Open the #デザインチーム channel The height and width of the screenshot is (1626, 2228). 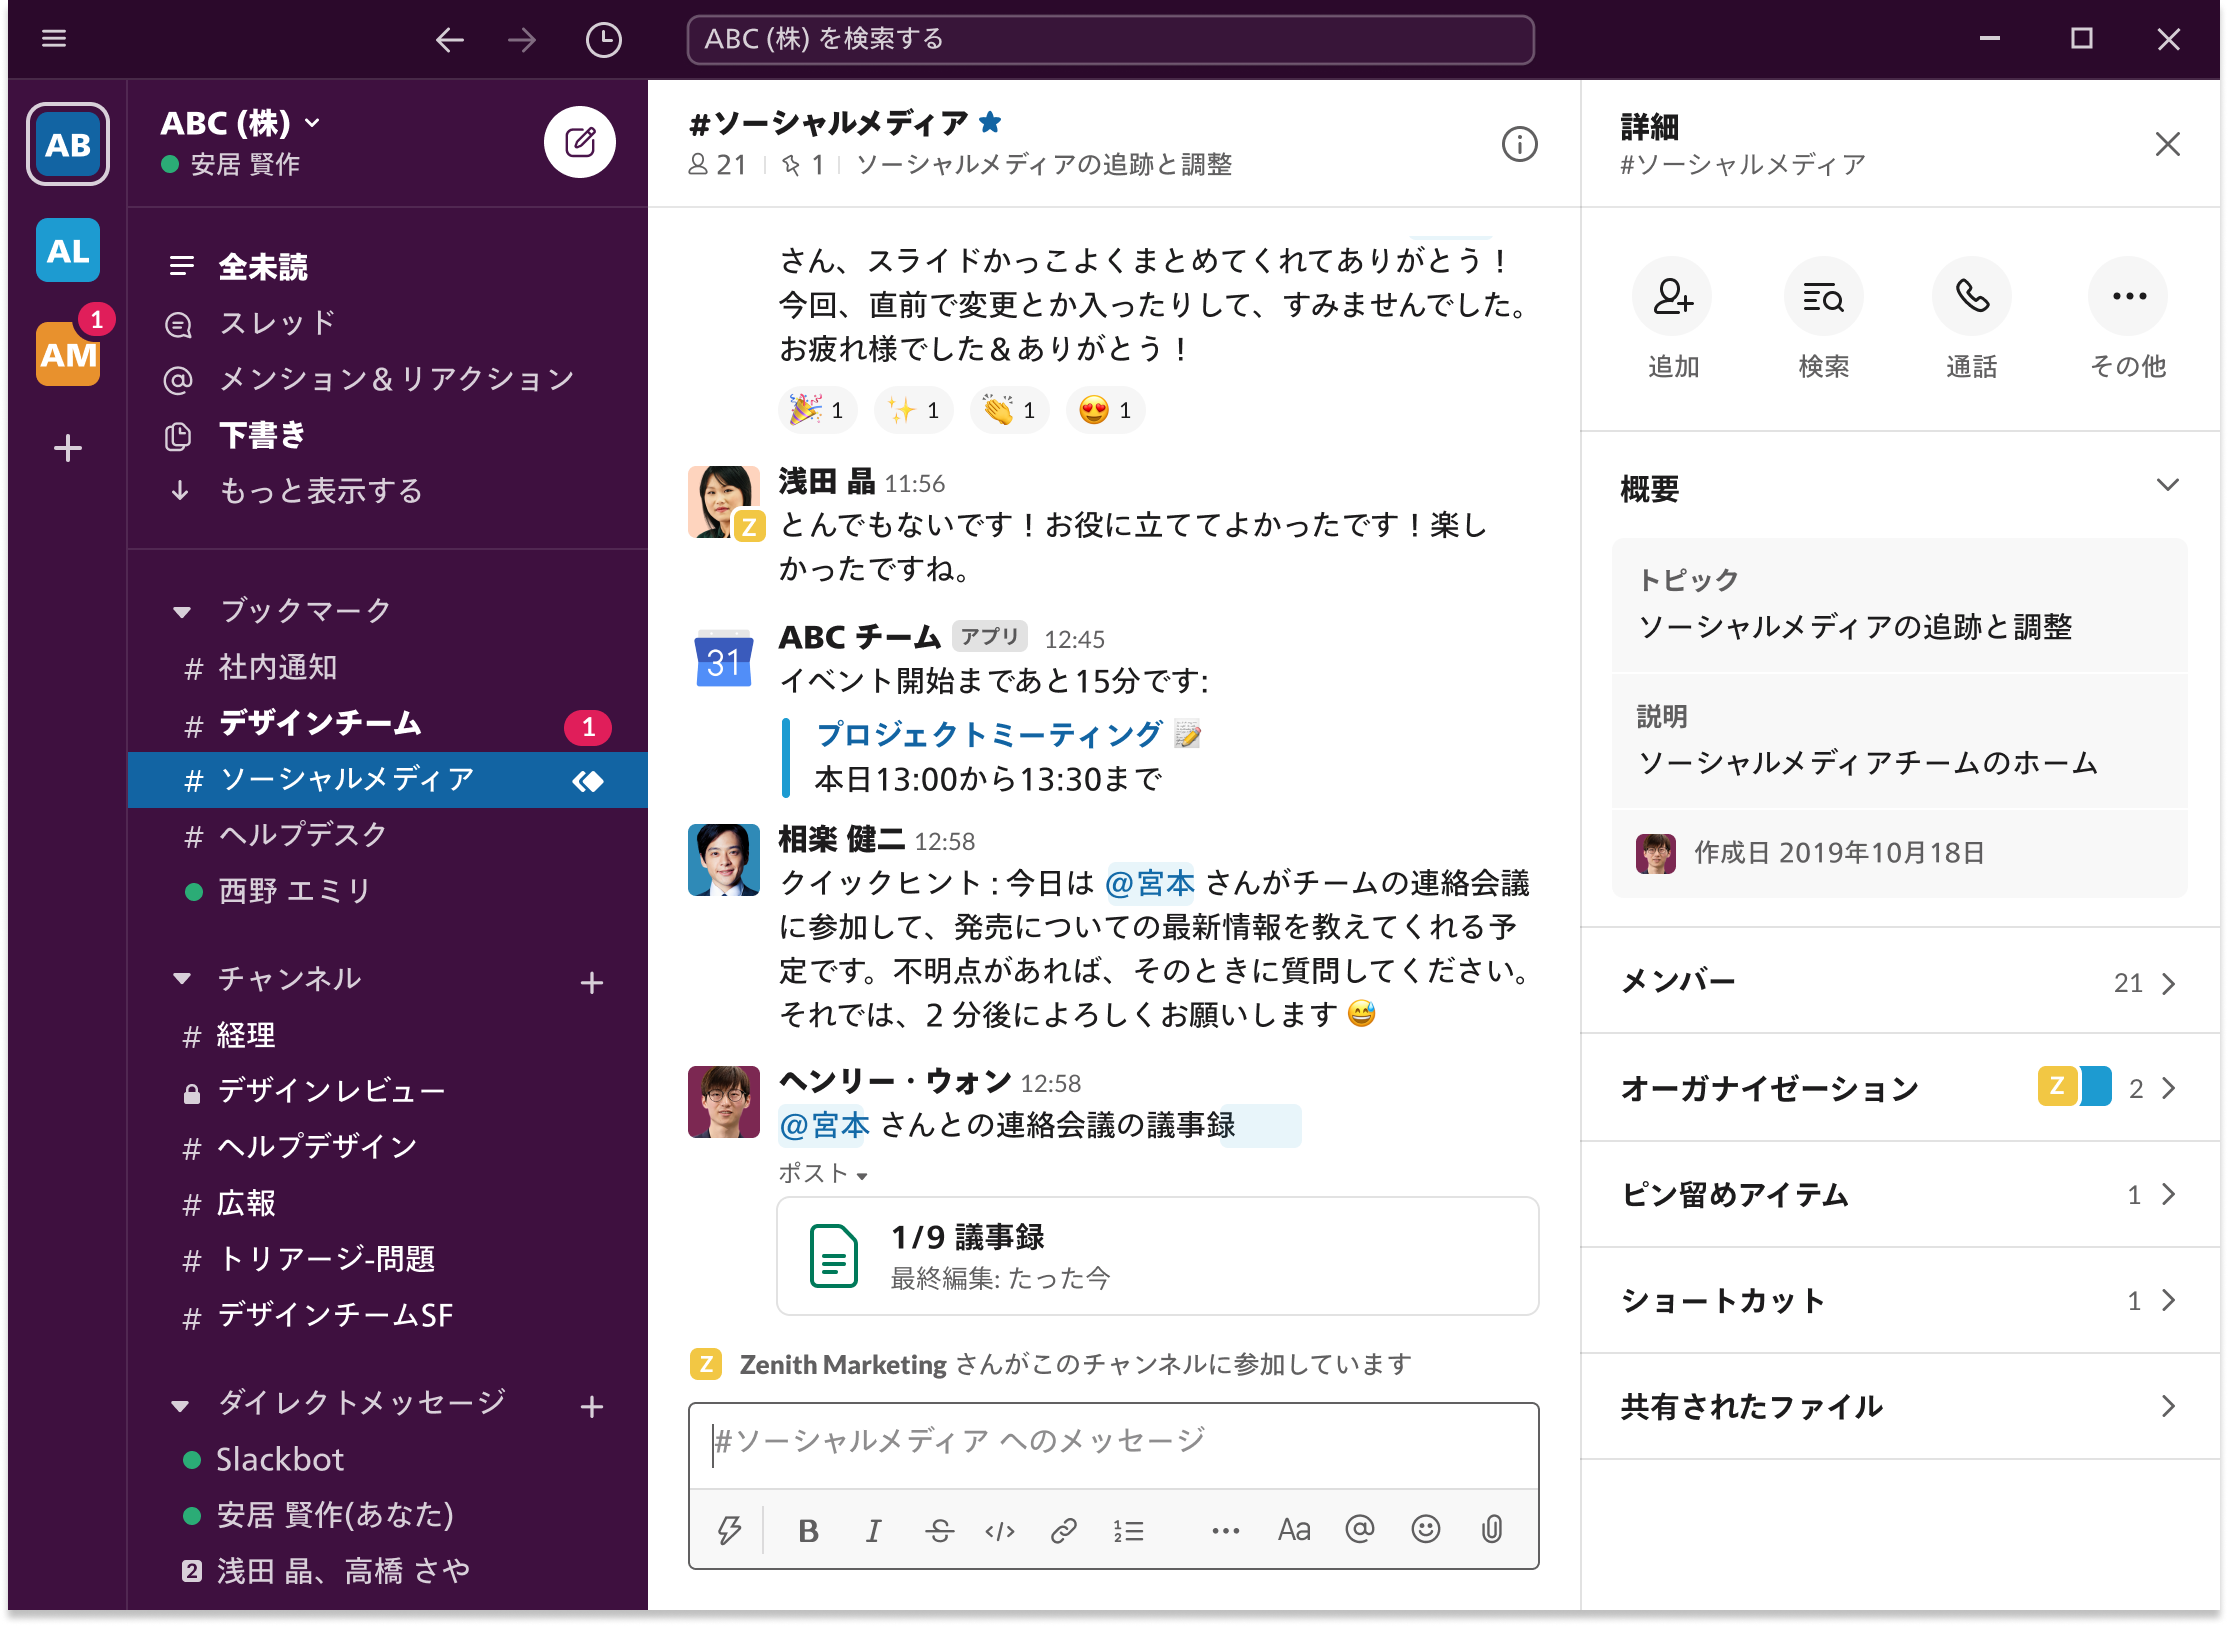click(x=388, y=724)
